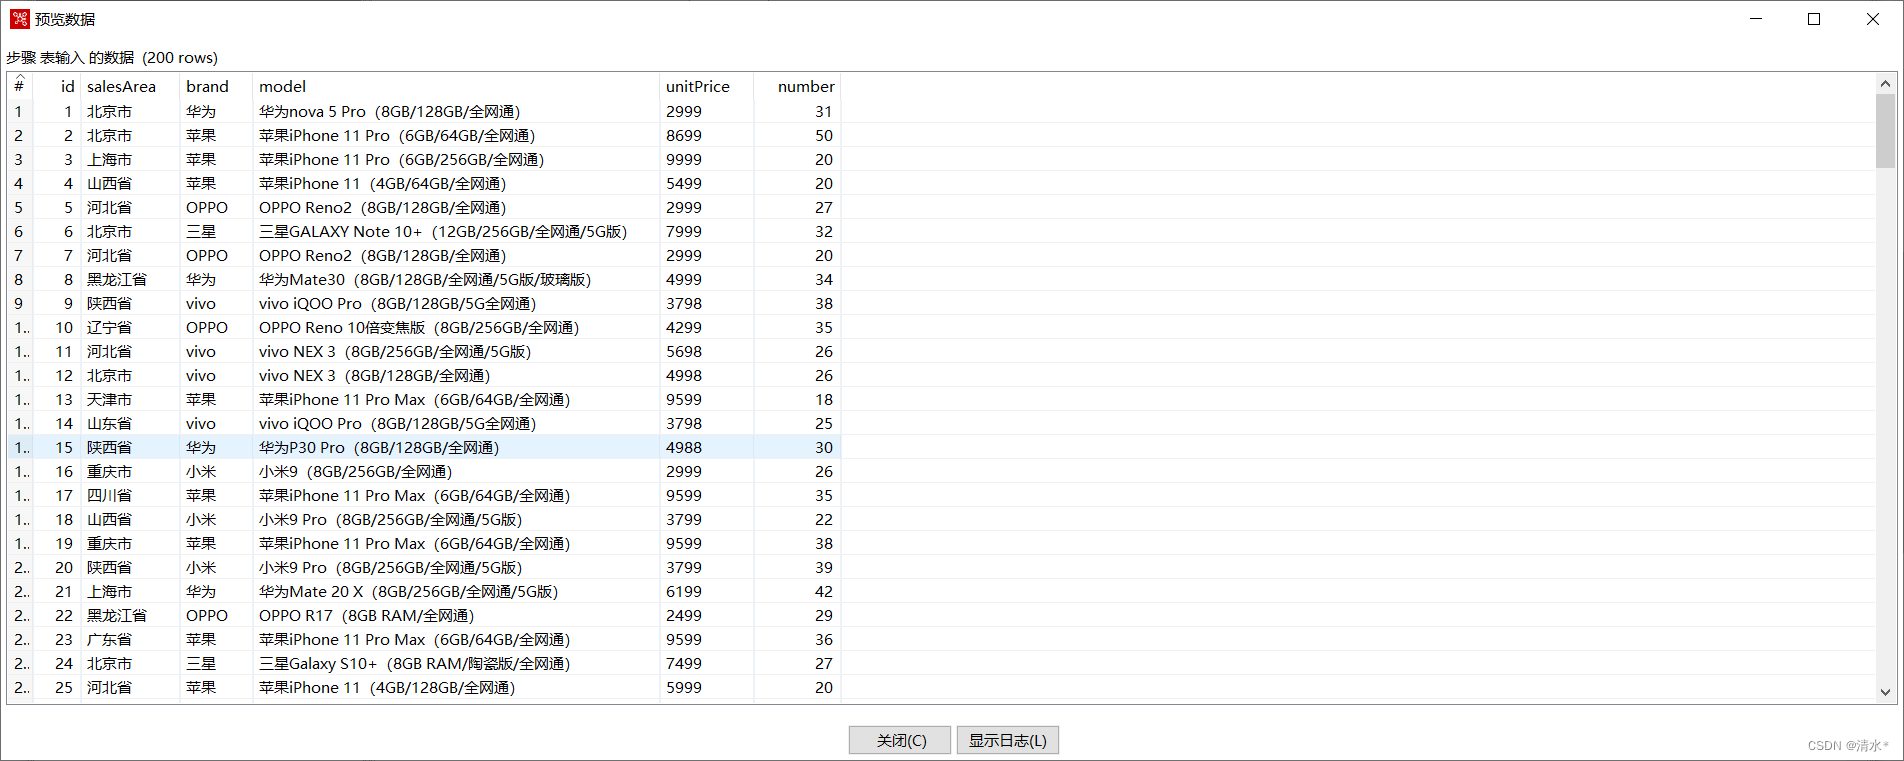
Task: Click unitPrice value 5499
Action: tap(684, 183)
